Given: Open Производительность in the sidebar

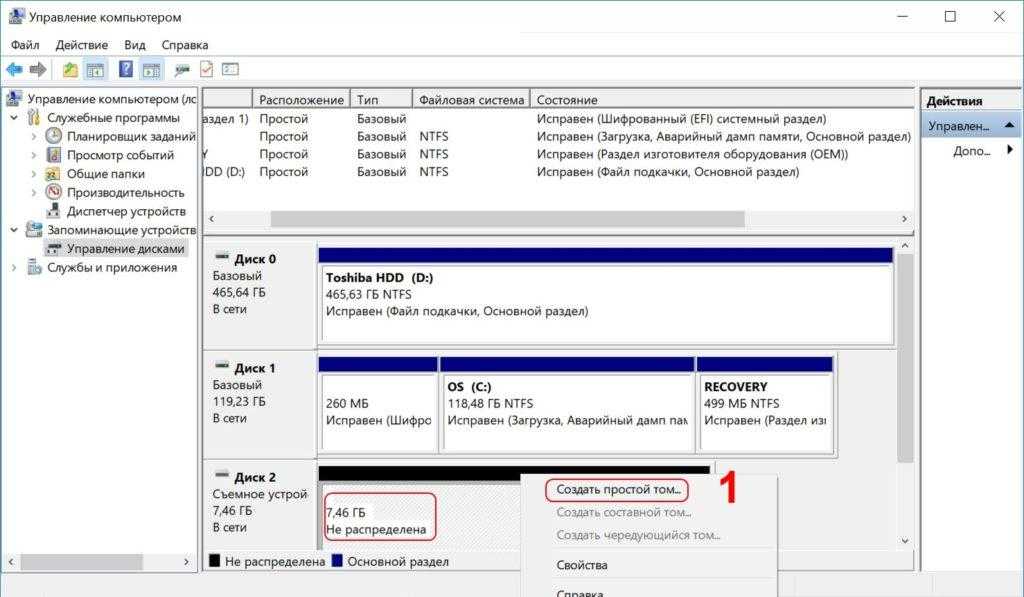Looking at the screenshot, I should point(125,192).
